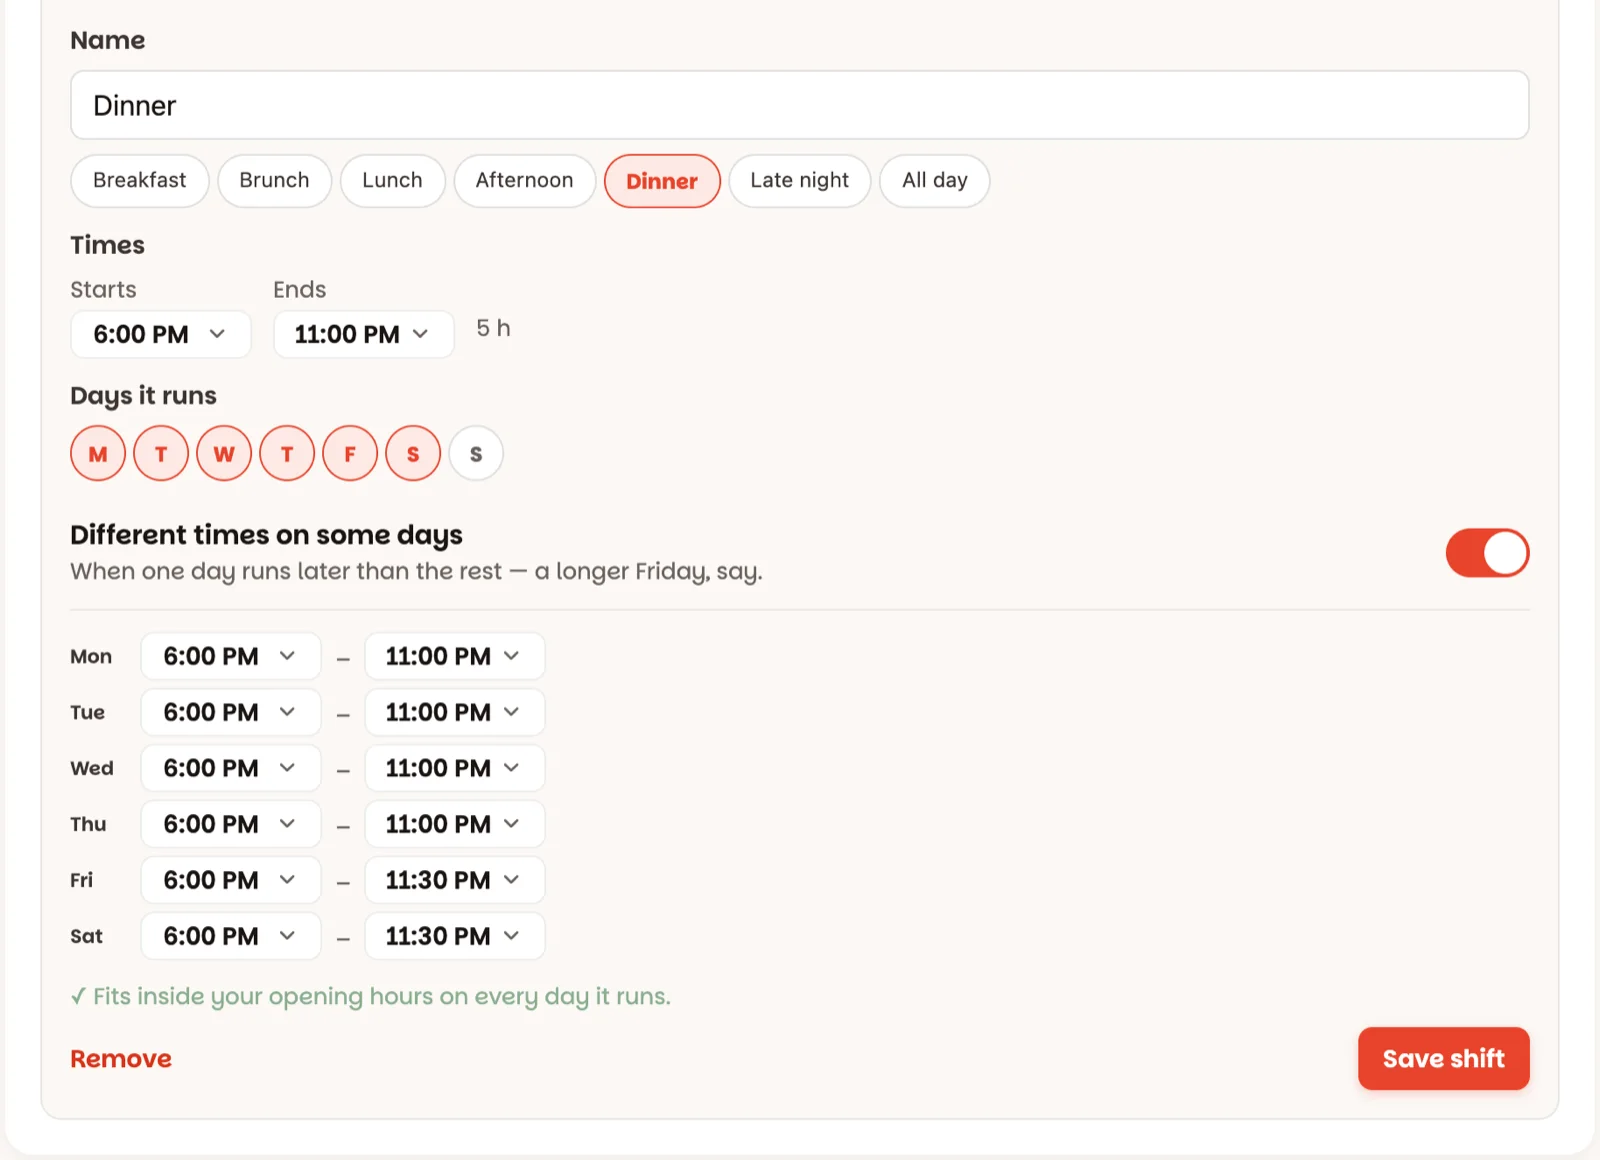
Task: Toggle Monday in Days it runs
Action: 98,454
